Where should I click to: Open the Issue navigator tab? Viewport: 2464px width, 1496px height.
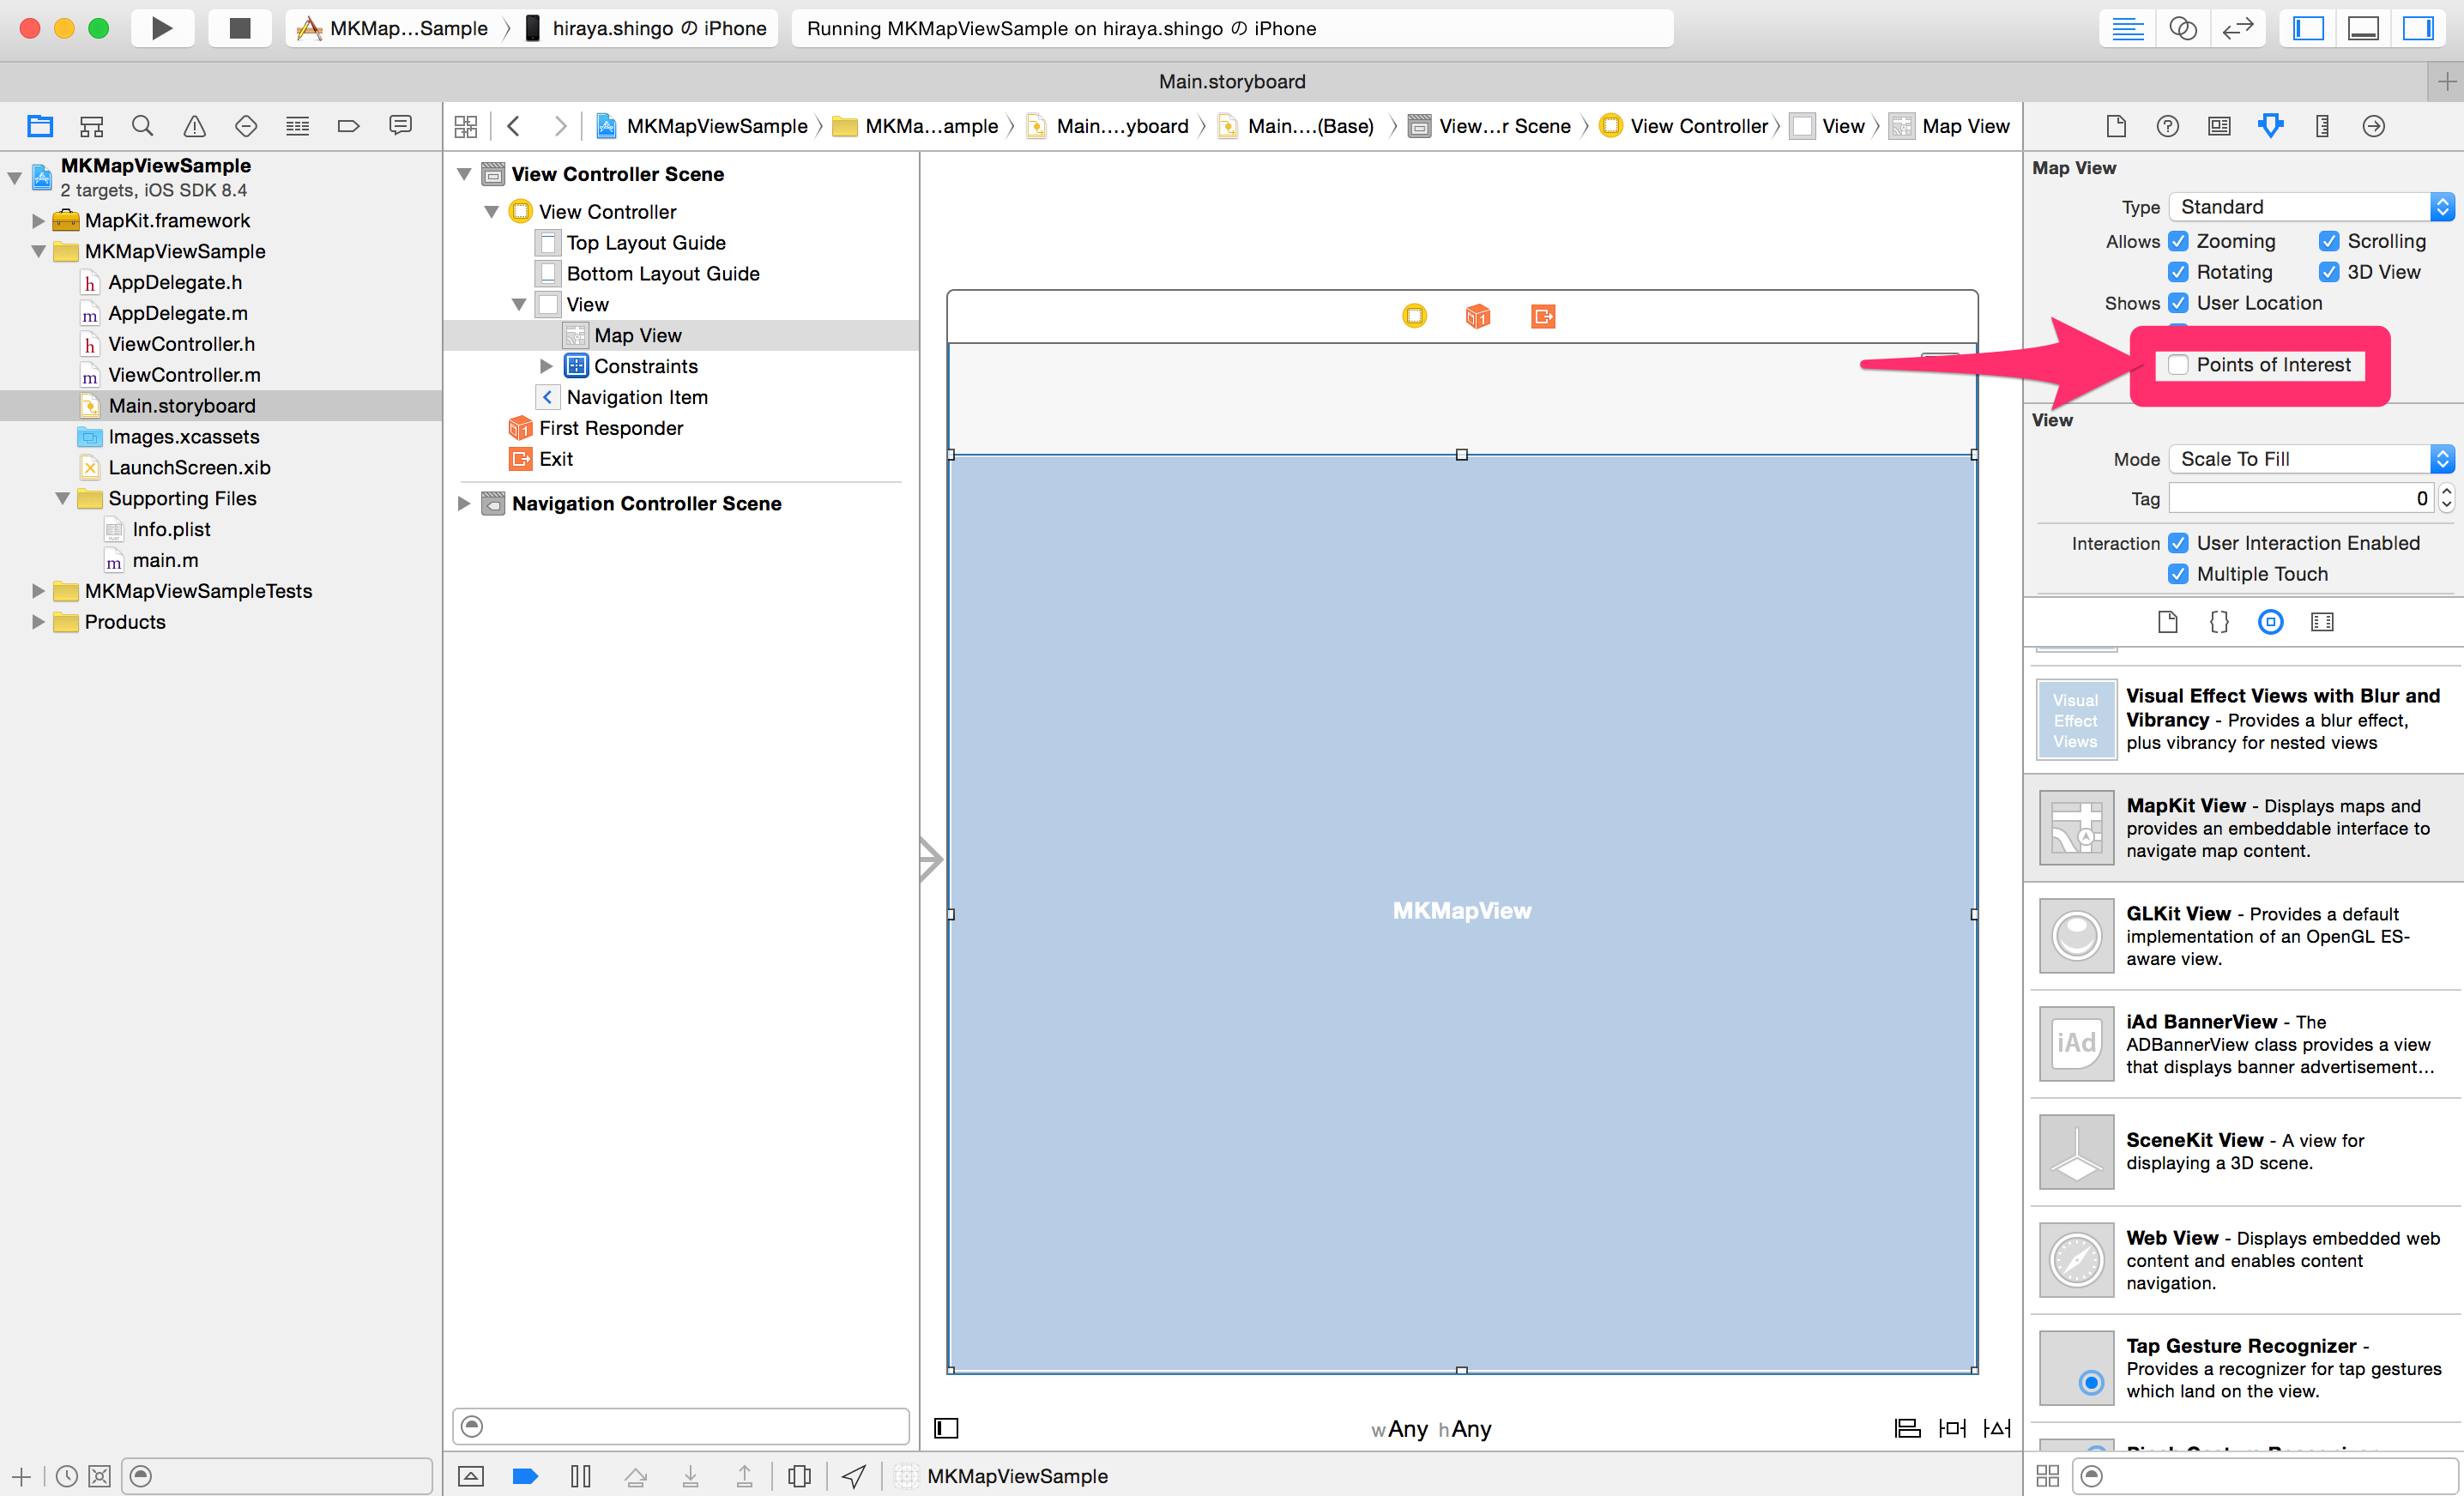pyautogui.click(x=194, y=126)
